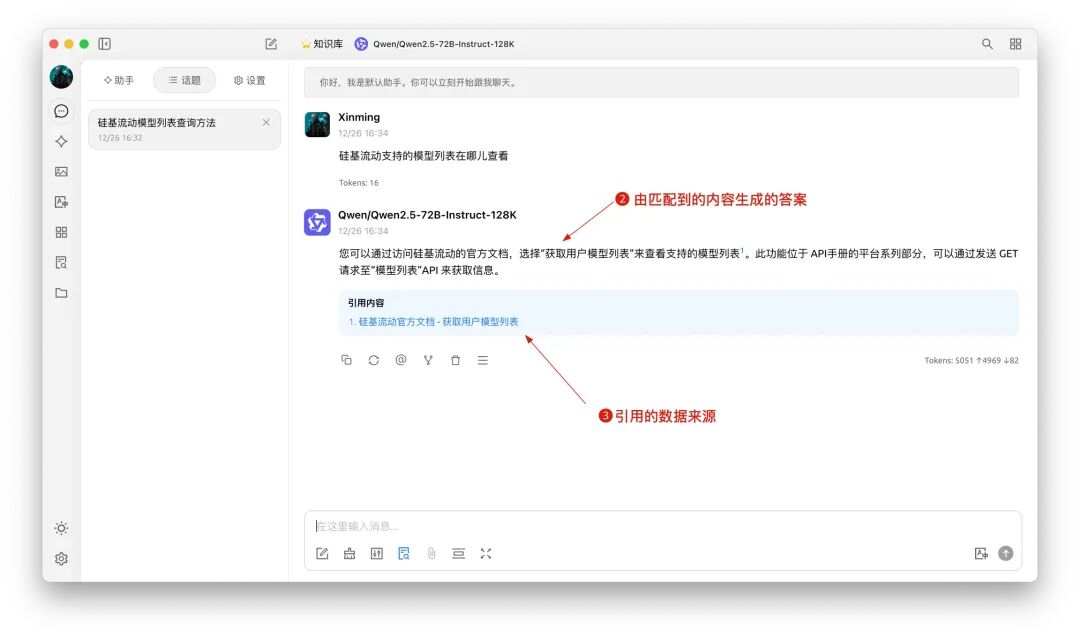1080x638 pixels.
Task: Switch to the 设置 tab
Action: 249,81
